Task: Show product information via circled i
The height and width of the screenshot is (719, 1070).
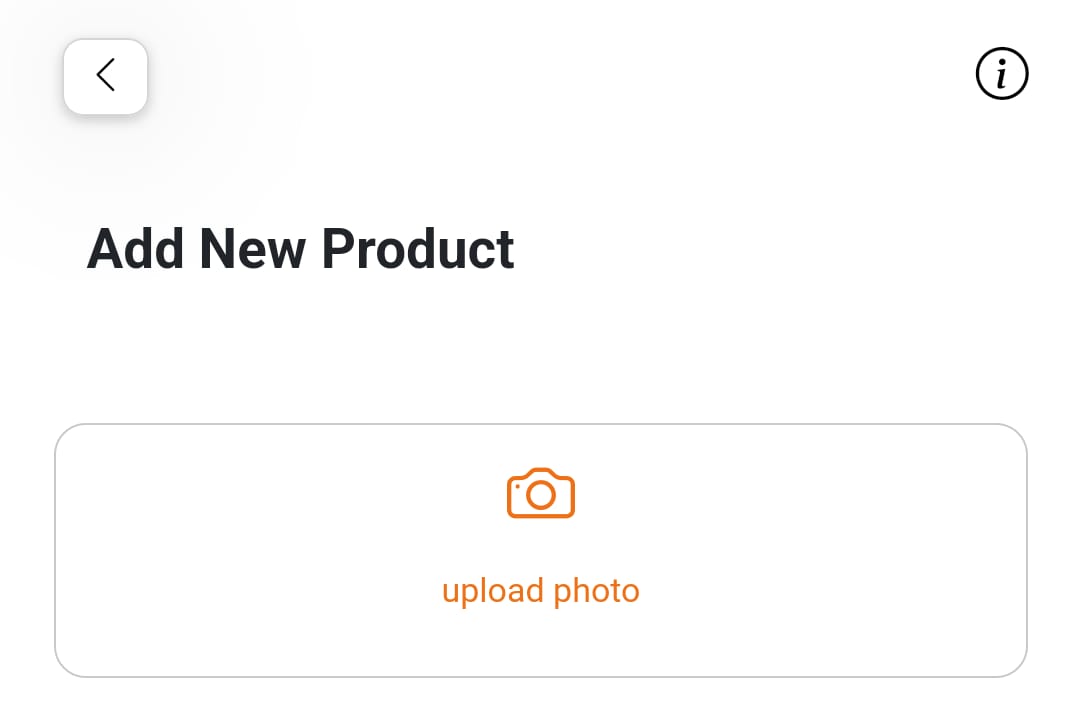Action: (x=1002, y=74)
